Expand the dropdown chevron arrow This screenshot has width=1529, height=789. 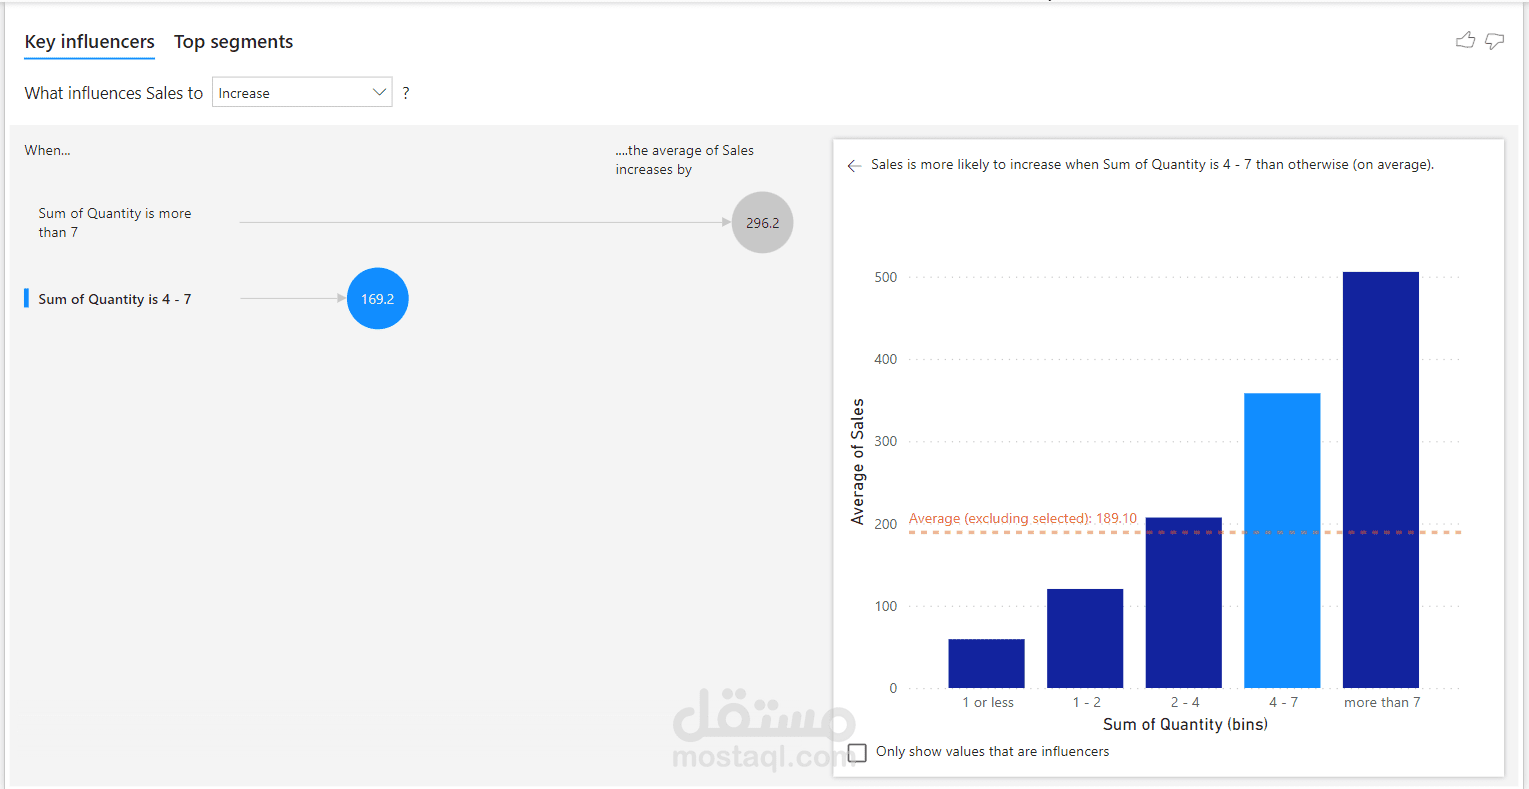click(x=379, y=93)
